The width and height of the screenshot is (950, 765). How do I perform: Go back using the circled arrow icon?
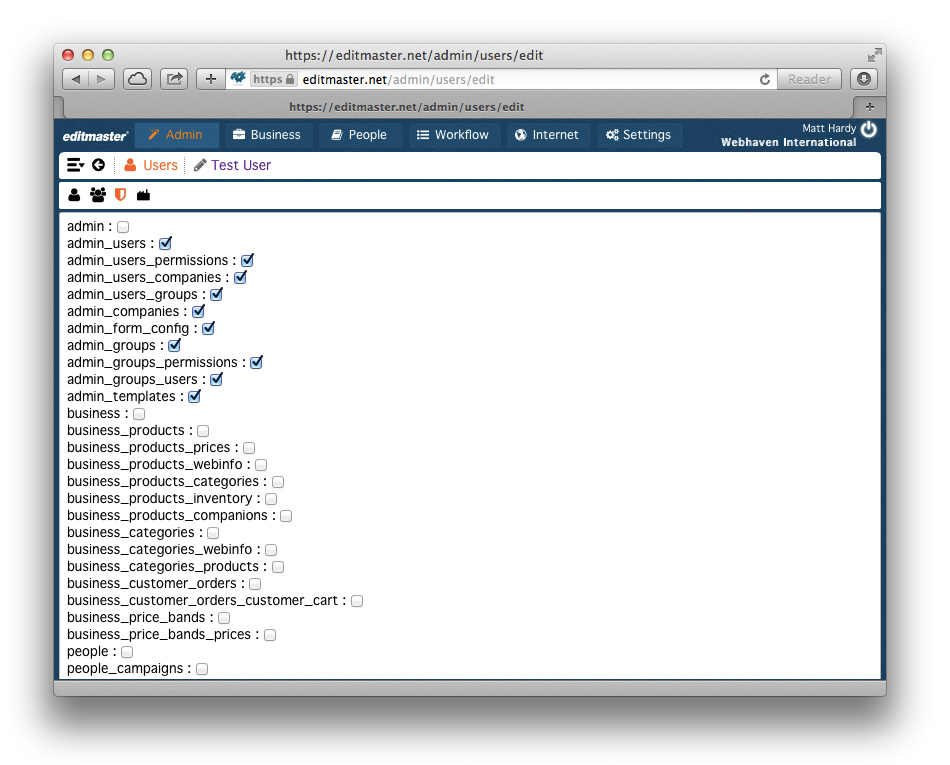[98, 165]
